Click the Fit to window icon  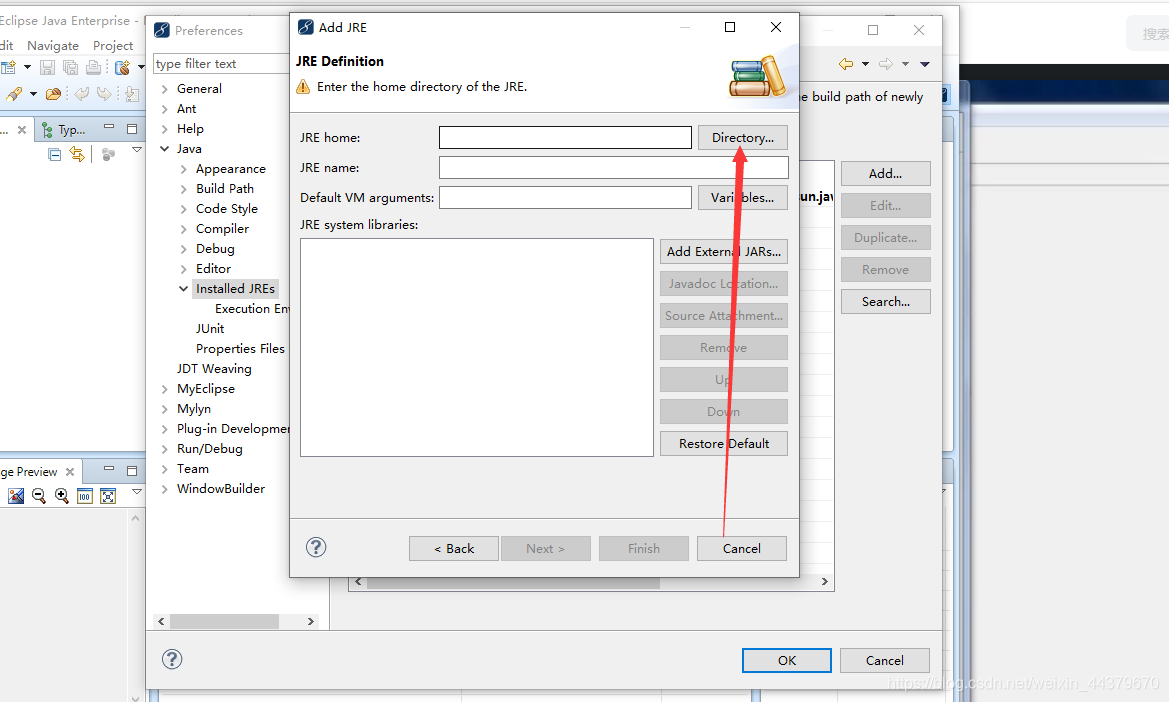(108, 496)
